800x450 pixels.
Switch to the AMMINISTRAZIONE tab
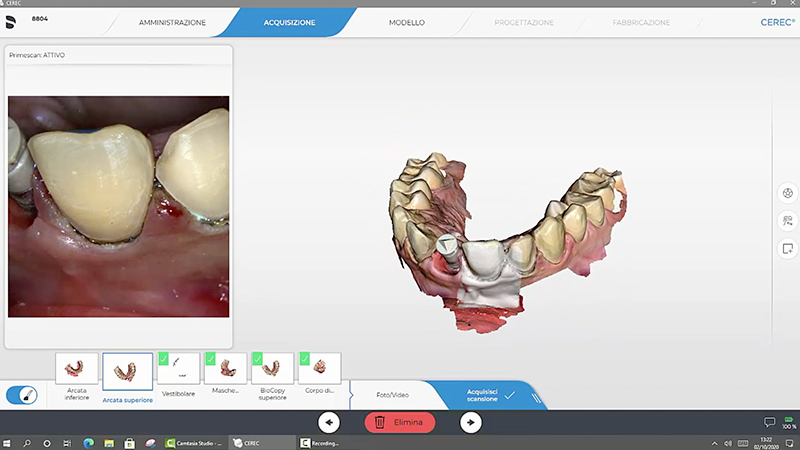tap(172, 21)
